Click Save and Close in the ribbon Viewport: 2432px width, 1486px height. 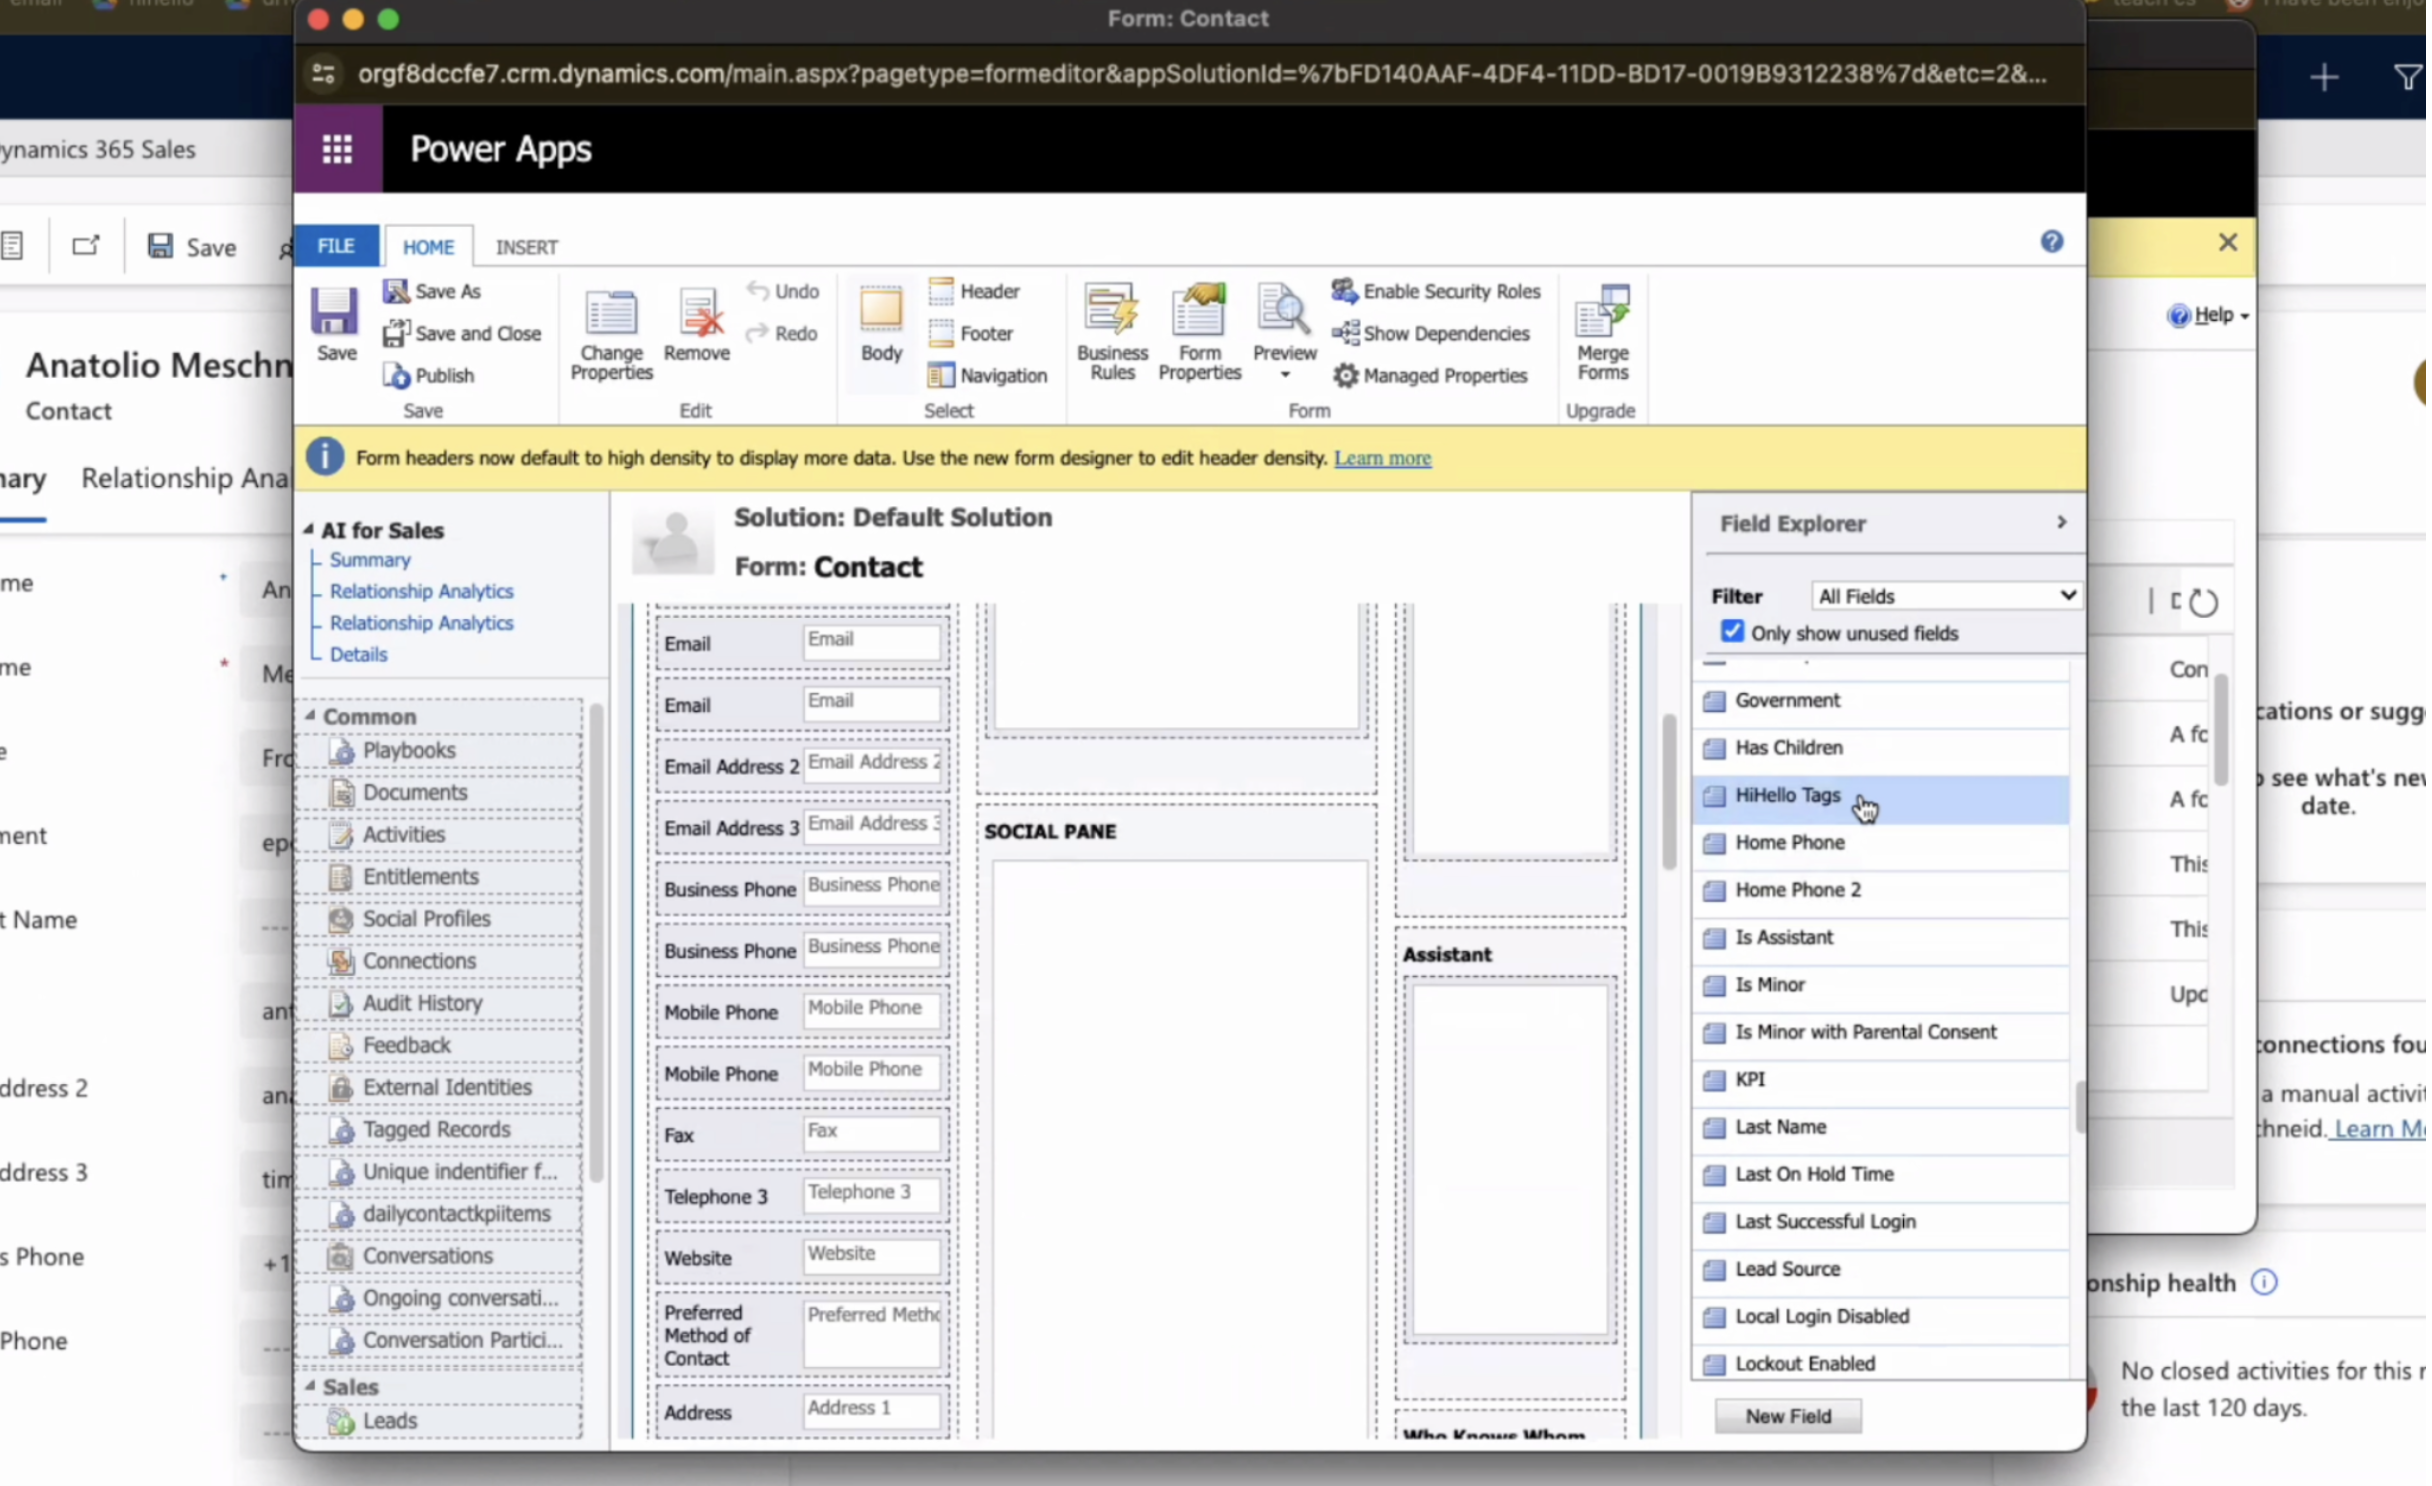click(463, 333)
